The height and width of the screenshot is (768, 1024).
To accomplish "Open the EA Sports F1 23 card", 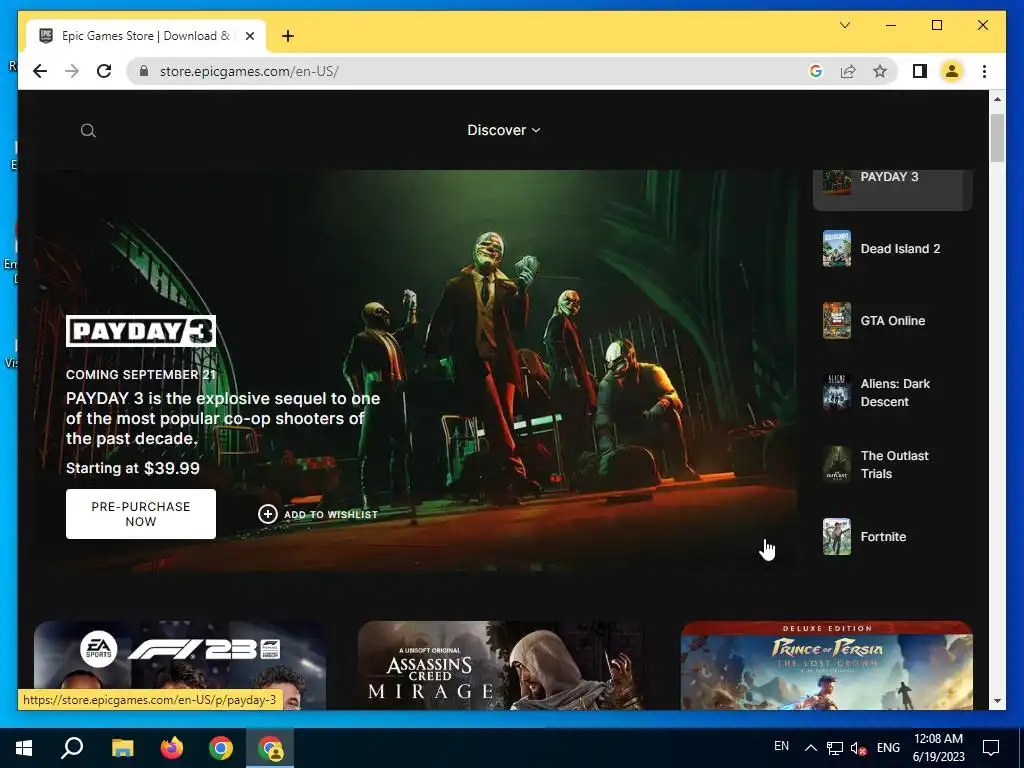I will 180,665.
